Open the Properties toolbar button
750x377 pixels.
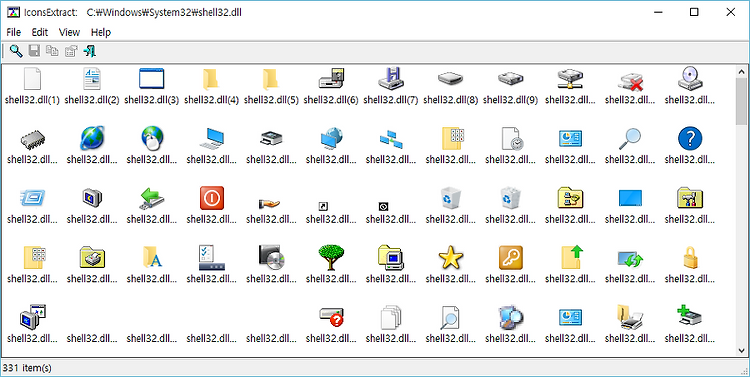click(x=71, y=51)
